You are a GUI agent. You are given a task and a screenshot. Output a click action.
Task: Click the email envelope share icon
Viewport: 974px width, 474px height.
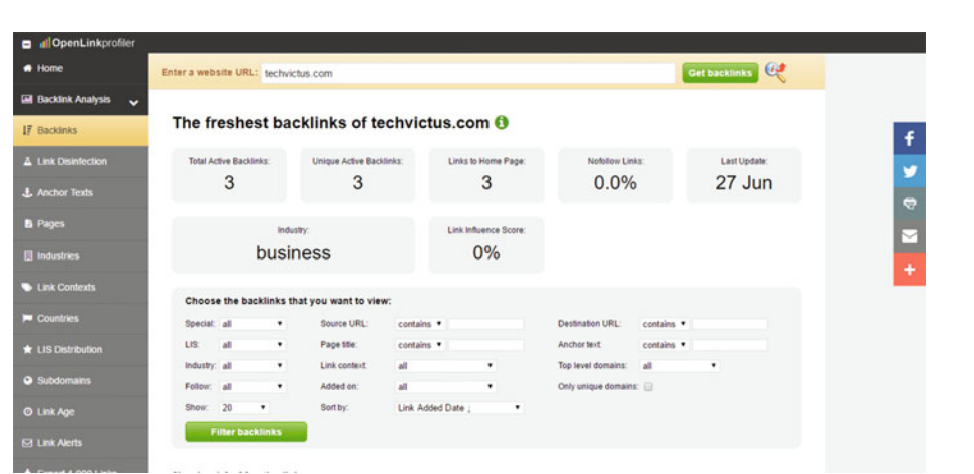click(x=909, y=236)
